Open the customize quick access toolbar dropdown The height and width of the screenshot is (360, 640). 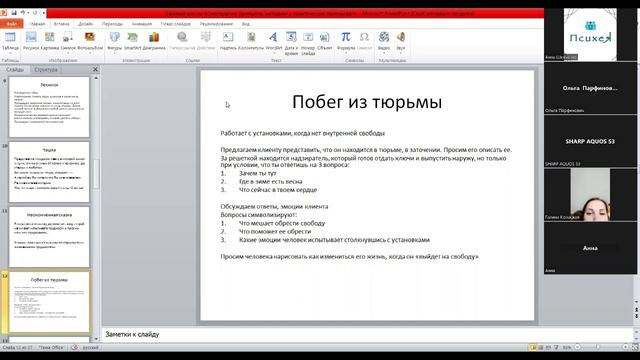point(43,13)
